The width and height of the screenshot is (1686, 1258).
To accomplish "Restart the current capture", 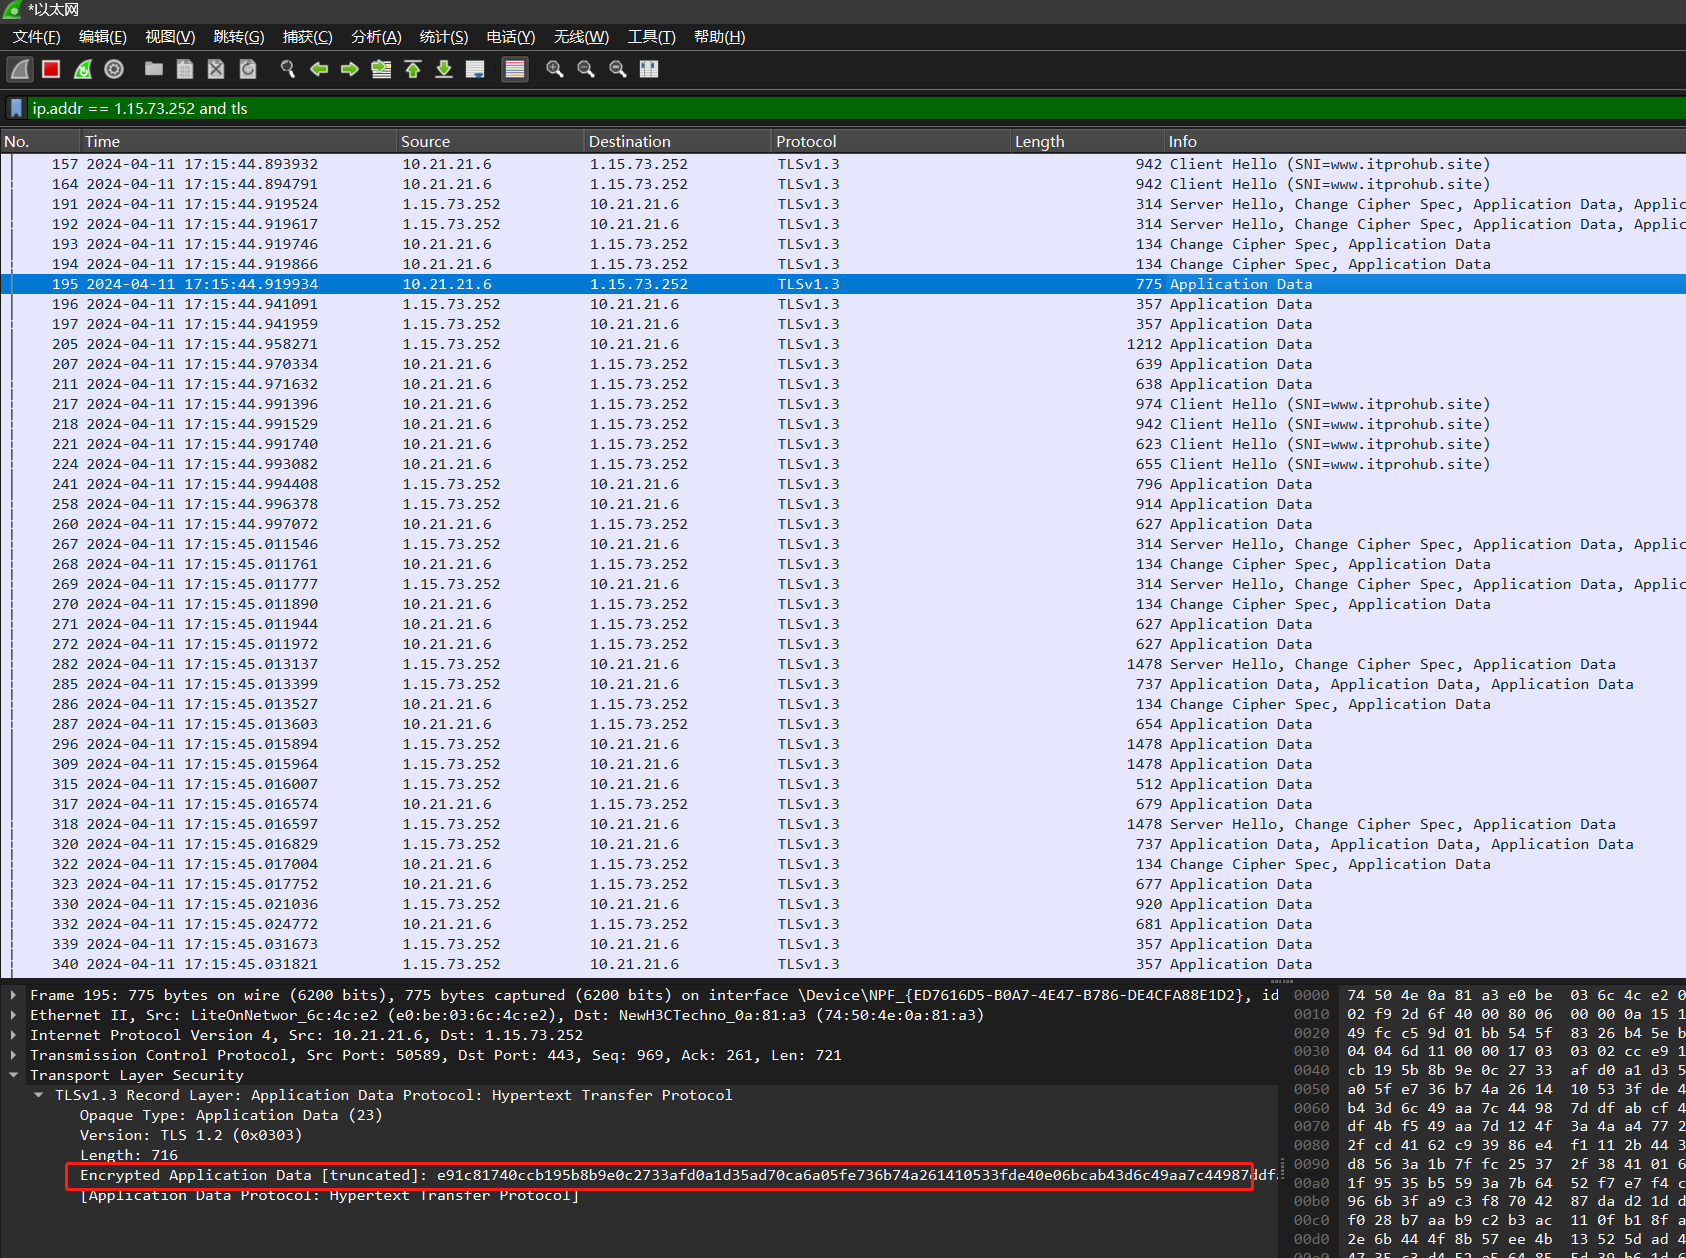I will click(83, 69).
